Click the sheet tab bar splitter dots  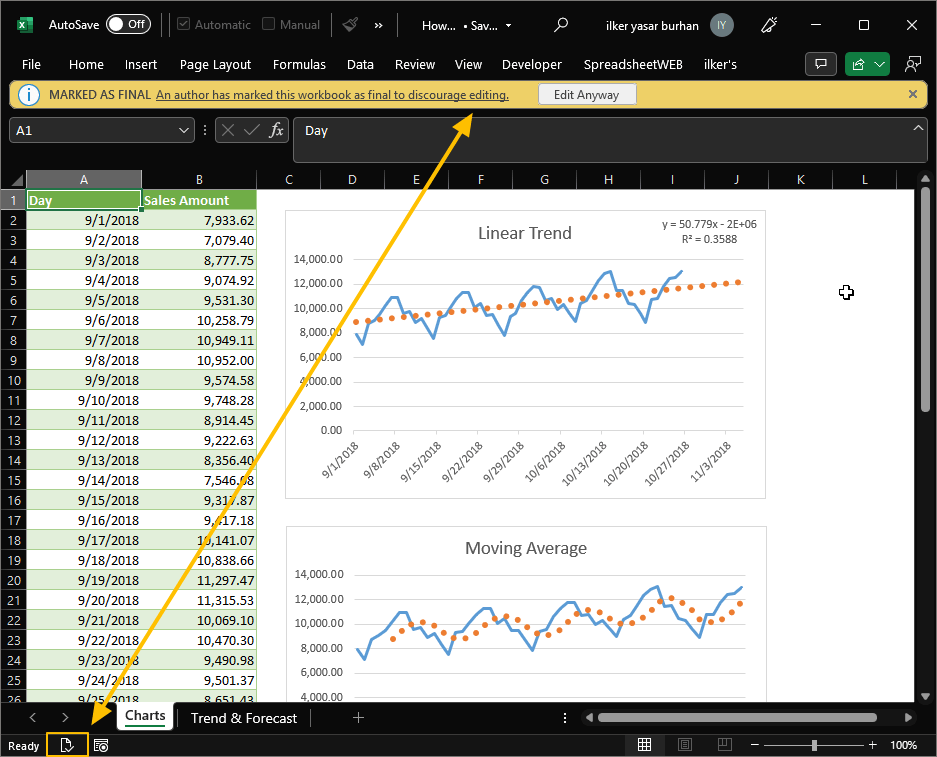pyautogui.click(x=565, y=718)
